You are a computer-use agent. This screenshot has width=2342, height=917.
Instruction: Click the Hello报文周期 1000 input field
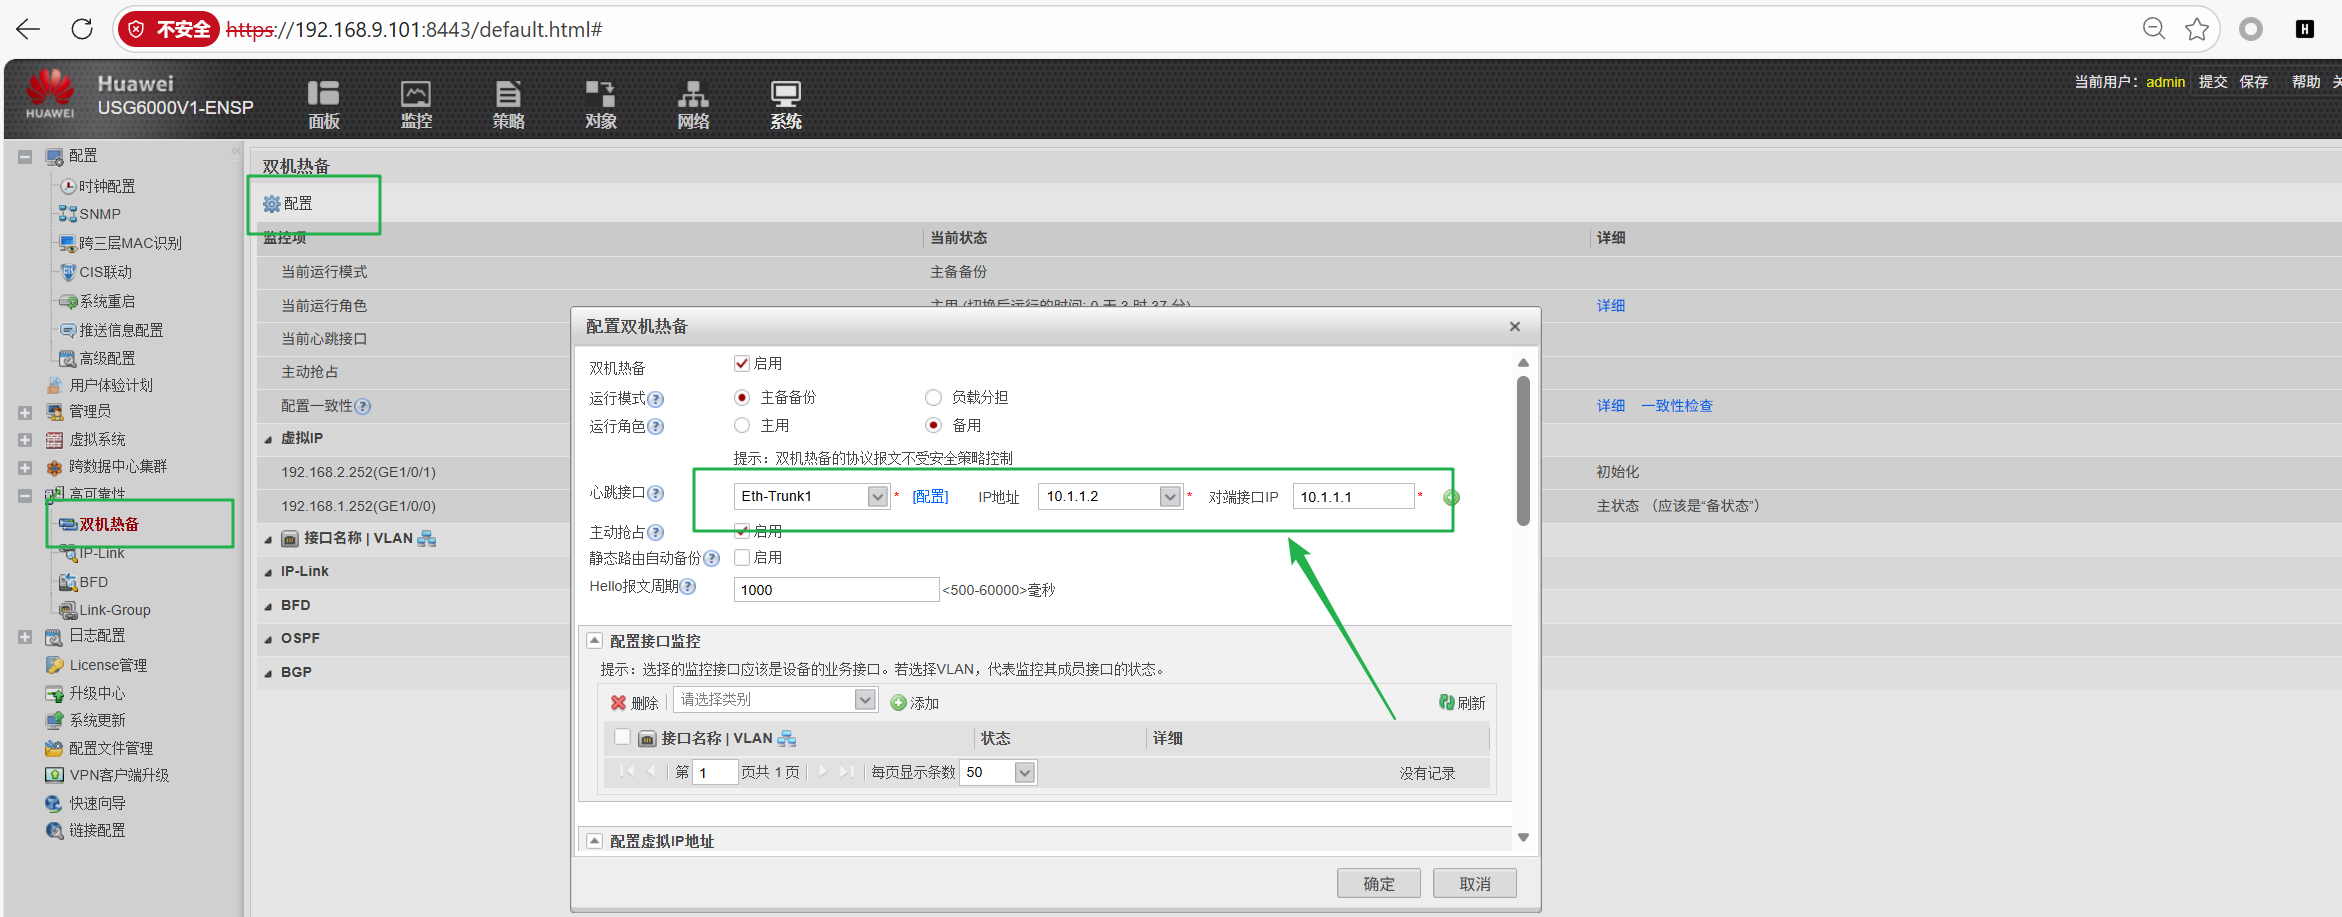836,590
